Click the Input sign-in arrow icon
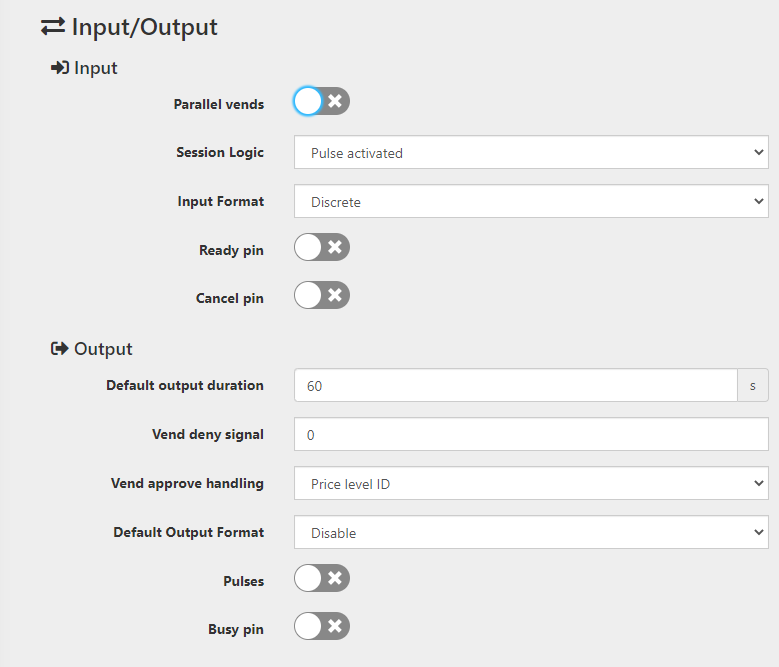Image resolution: width=779 pixels, height=667 pixels. point(60,68)
